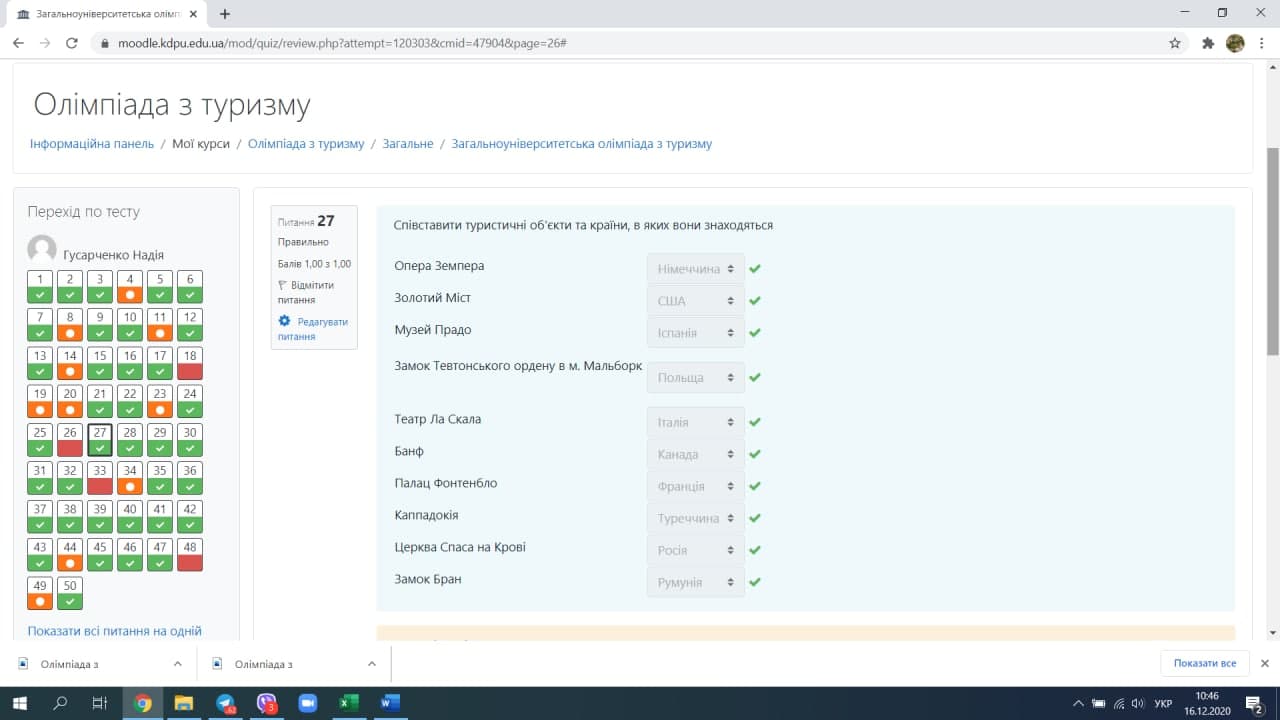Open Загальноуніверситетська олімпіада з туризму breadcrumb
Screen dimensions: 1280x720
pos(582,144)
